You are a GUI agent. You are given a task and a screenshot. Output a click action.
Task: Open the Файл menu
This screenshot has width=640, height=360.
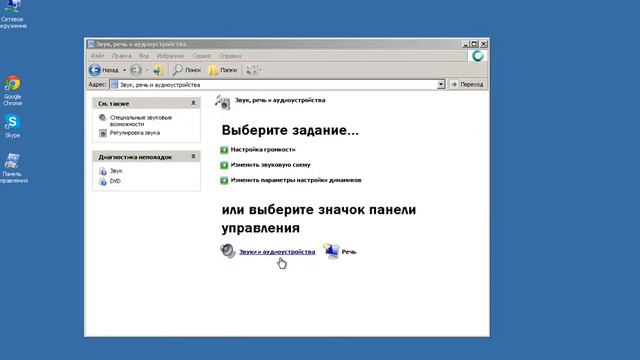tap(98, 56)
